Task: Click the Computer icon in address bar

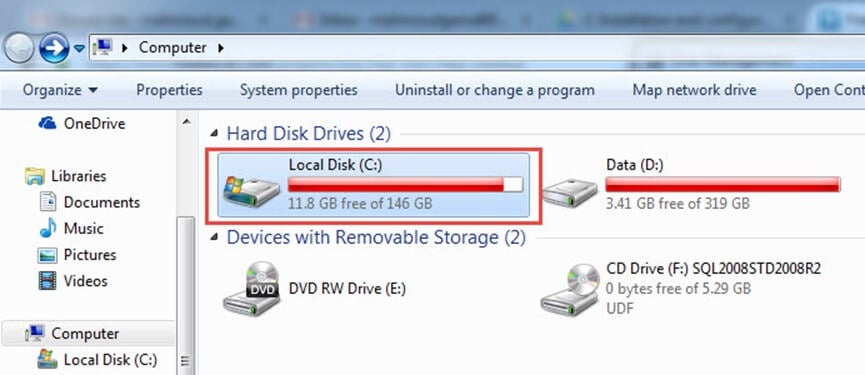Action: 103,47
